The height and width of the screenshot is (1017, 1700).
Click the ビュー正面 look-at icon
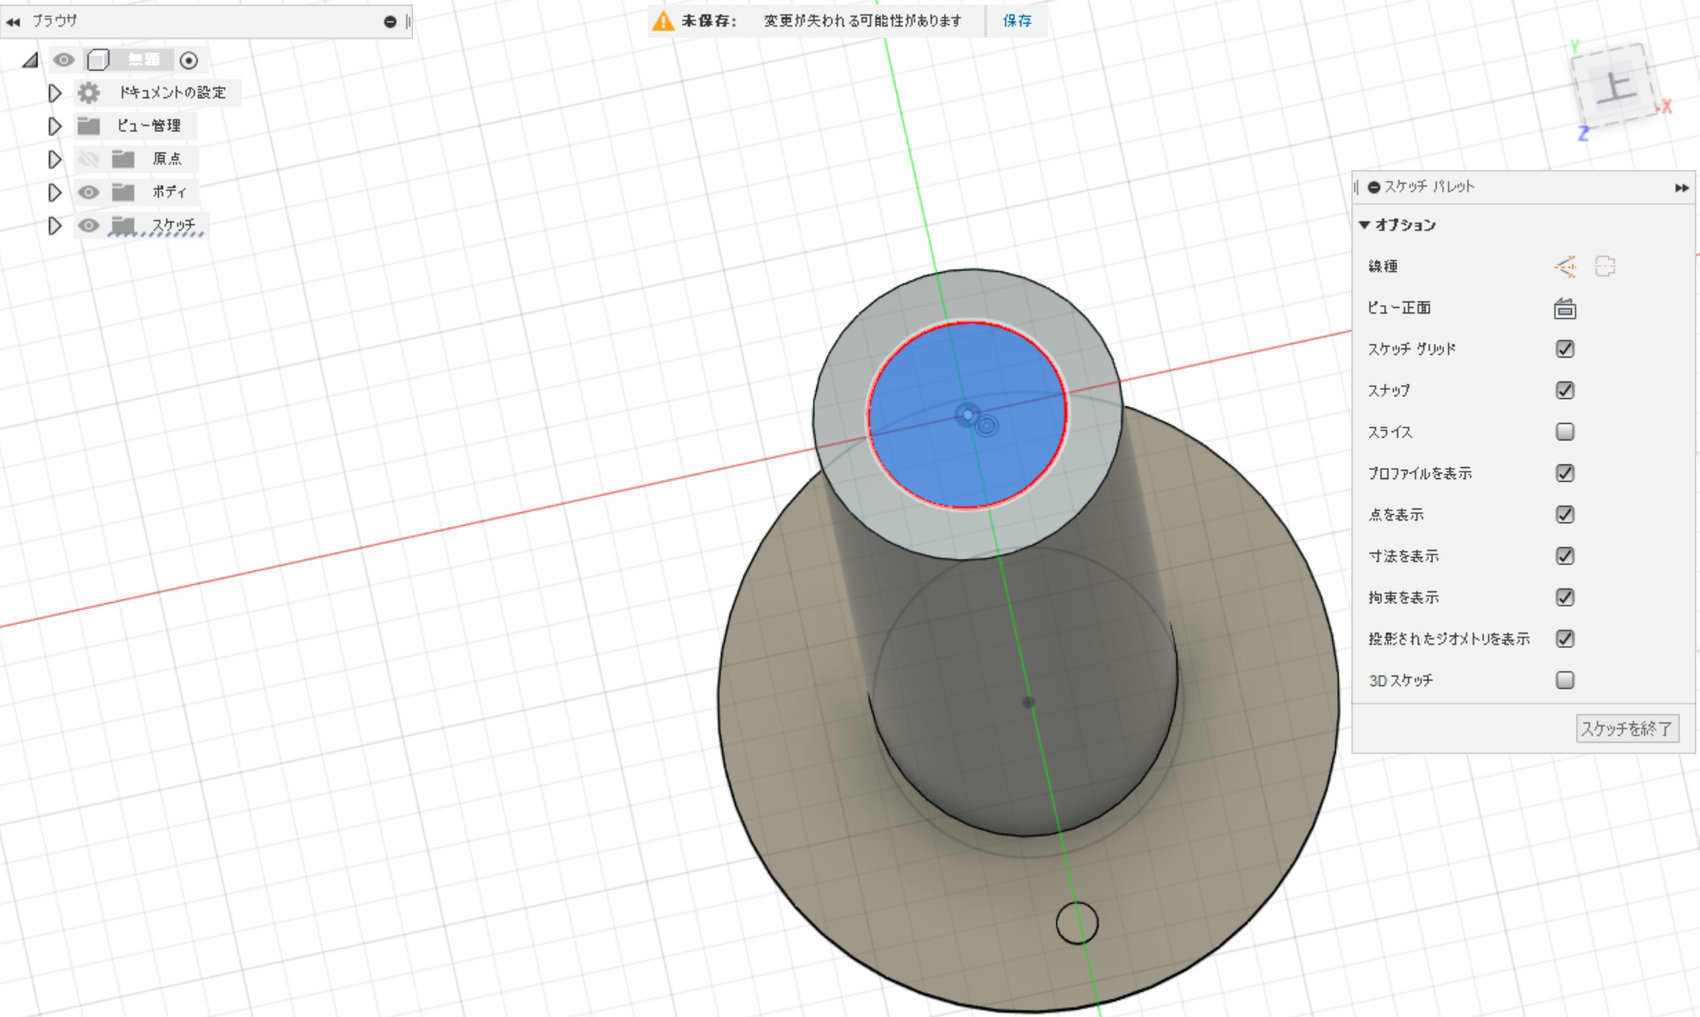point(1565,309)
